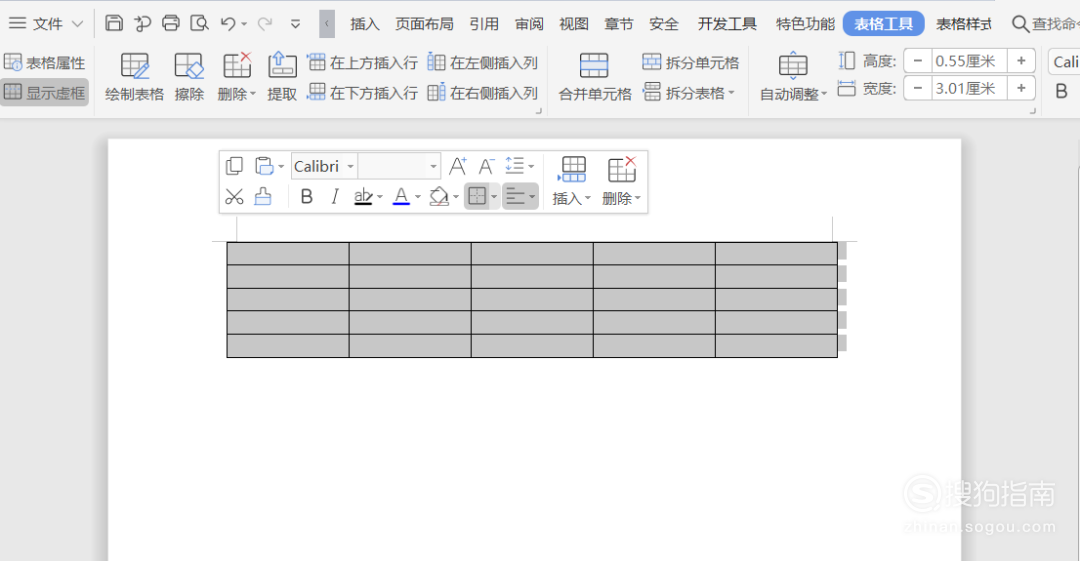Open 插入 dropdown in floating toolbar
This screenshot has width=1080, height=561.
coord(572,182)
